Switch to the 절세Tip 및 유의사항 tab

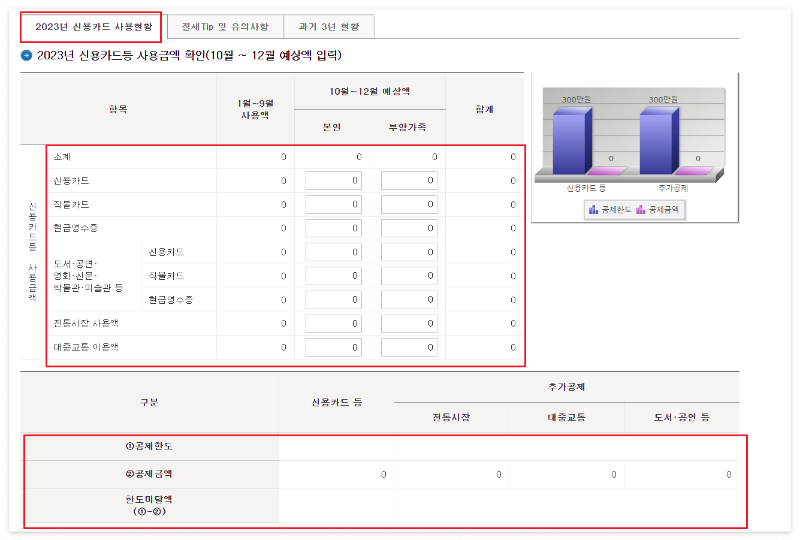point(225,27)
